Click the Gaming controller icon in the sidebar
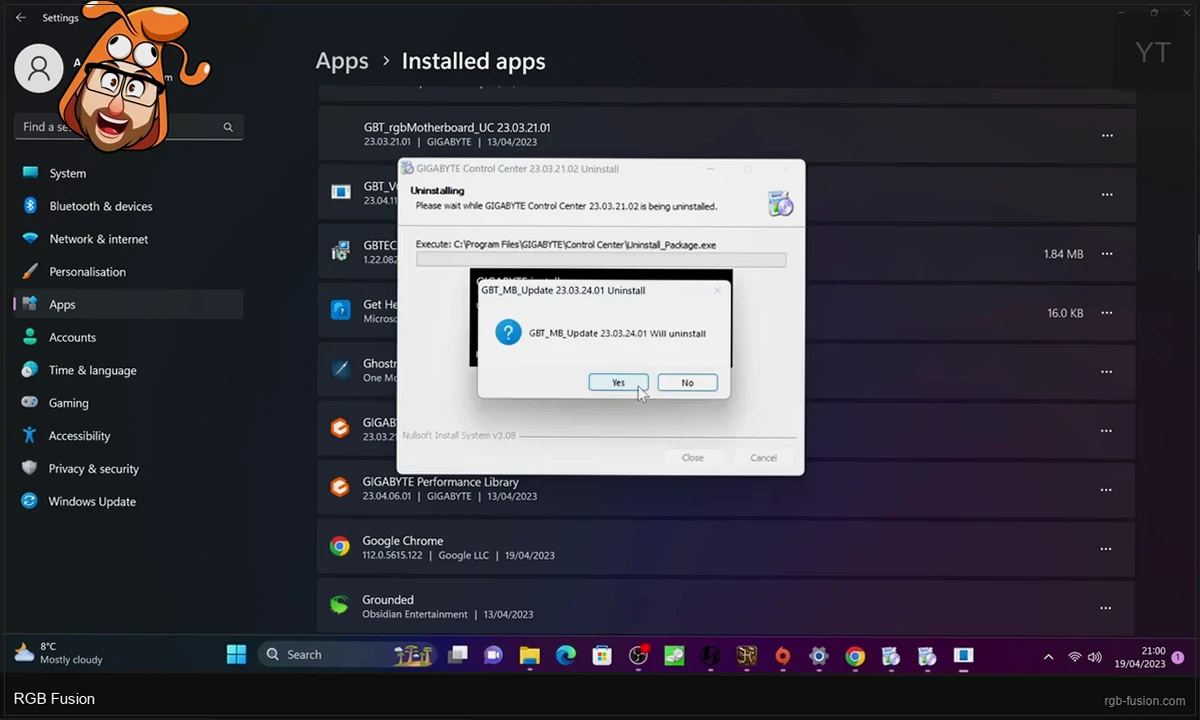 [x=30, y=403]
